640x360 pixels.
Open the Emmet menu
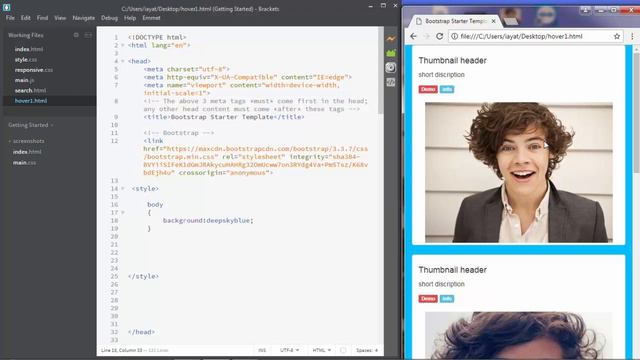(x=151, y=18)
